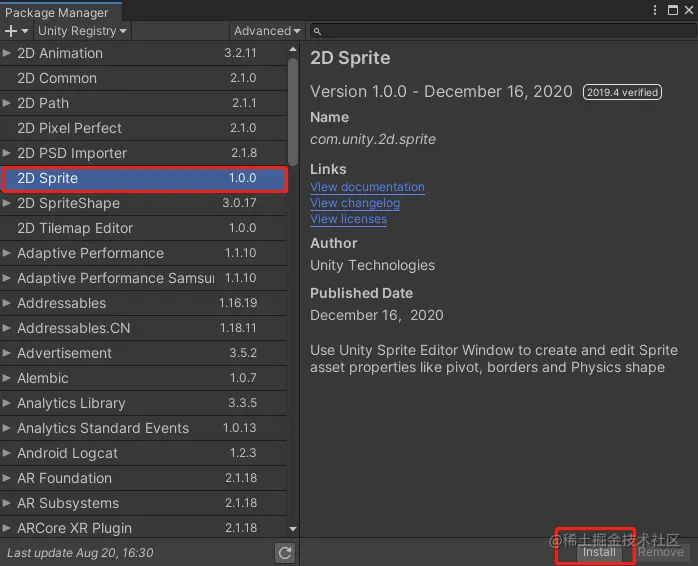Open the add package plus menu

point(16,31)
